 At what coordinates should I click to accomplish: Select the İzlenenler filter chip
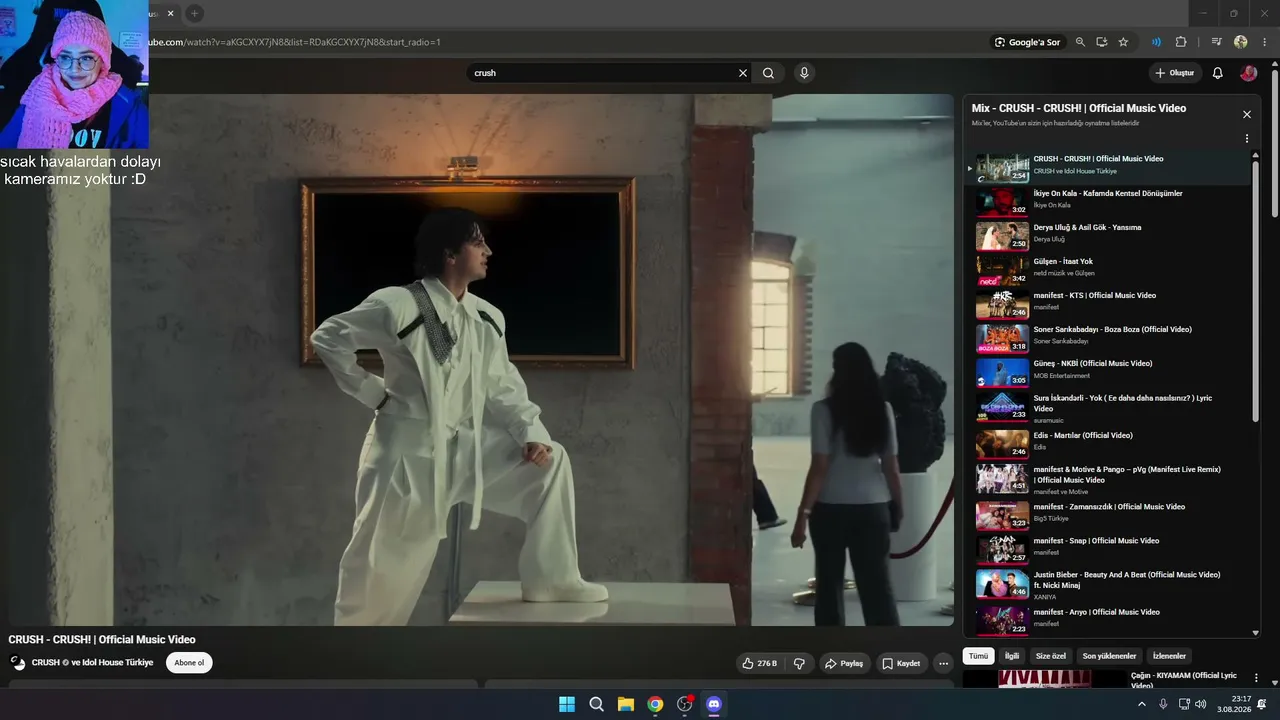pos(1169,656)
